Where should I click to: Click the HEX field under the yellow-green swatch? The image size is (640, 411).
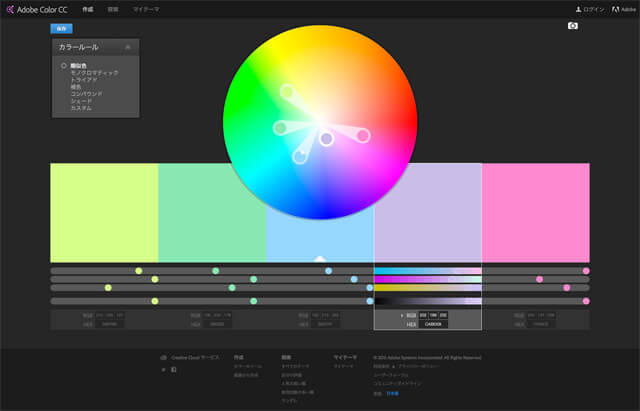point(110,324)
